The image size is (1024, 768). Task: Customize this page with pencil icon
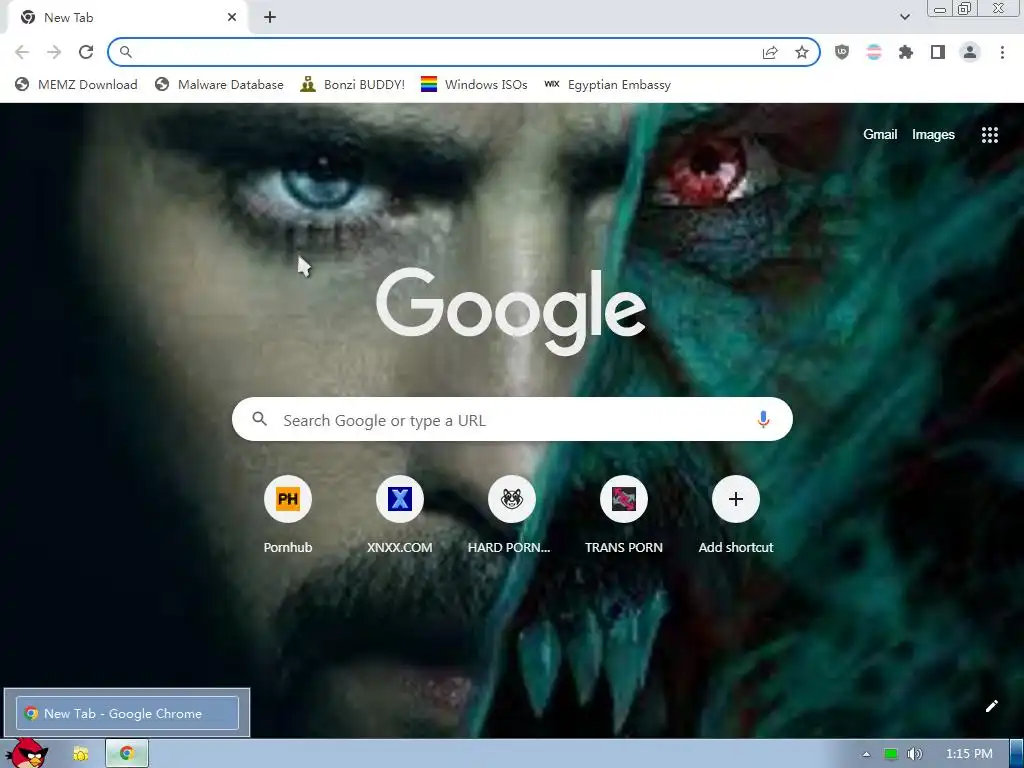[x=991, y=706]
